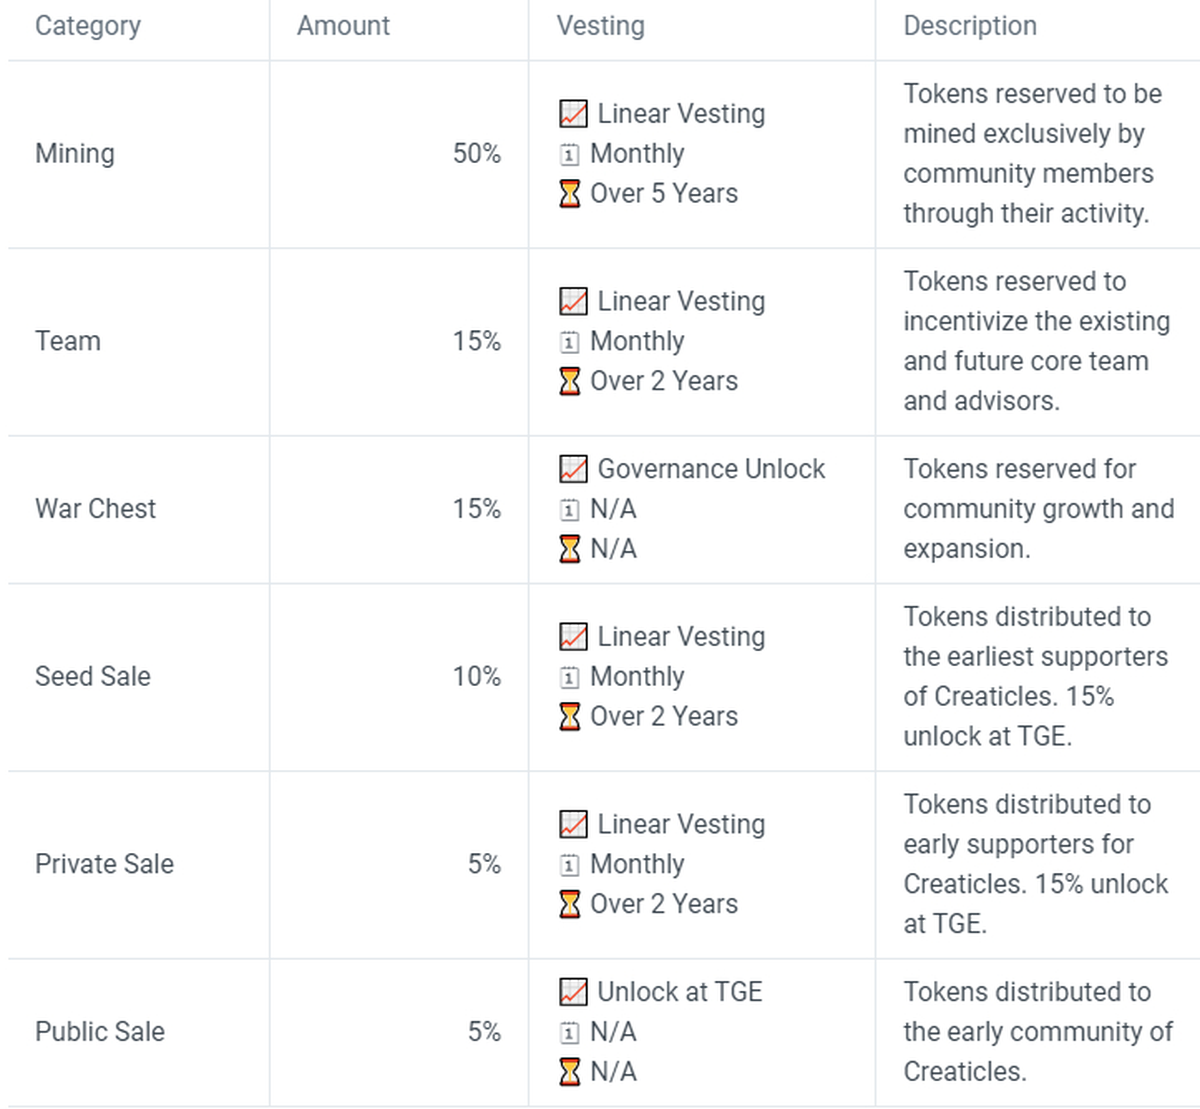Click the Category column header
The image size is (1200, 1109).
88,26
